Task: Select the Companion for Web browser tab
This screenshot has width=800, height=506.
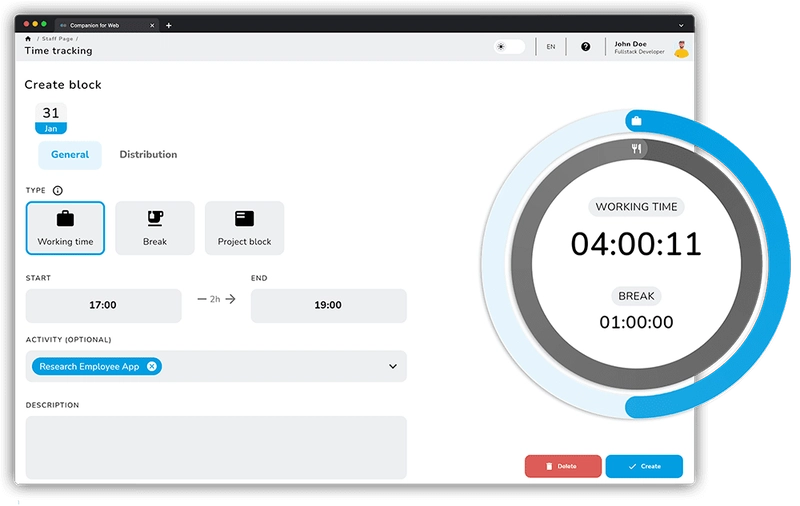Action: (107, 25)
